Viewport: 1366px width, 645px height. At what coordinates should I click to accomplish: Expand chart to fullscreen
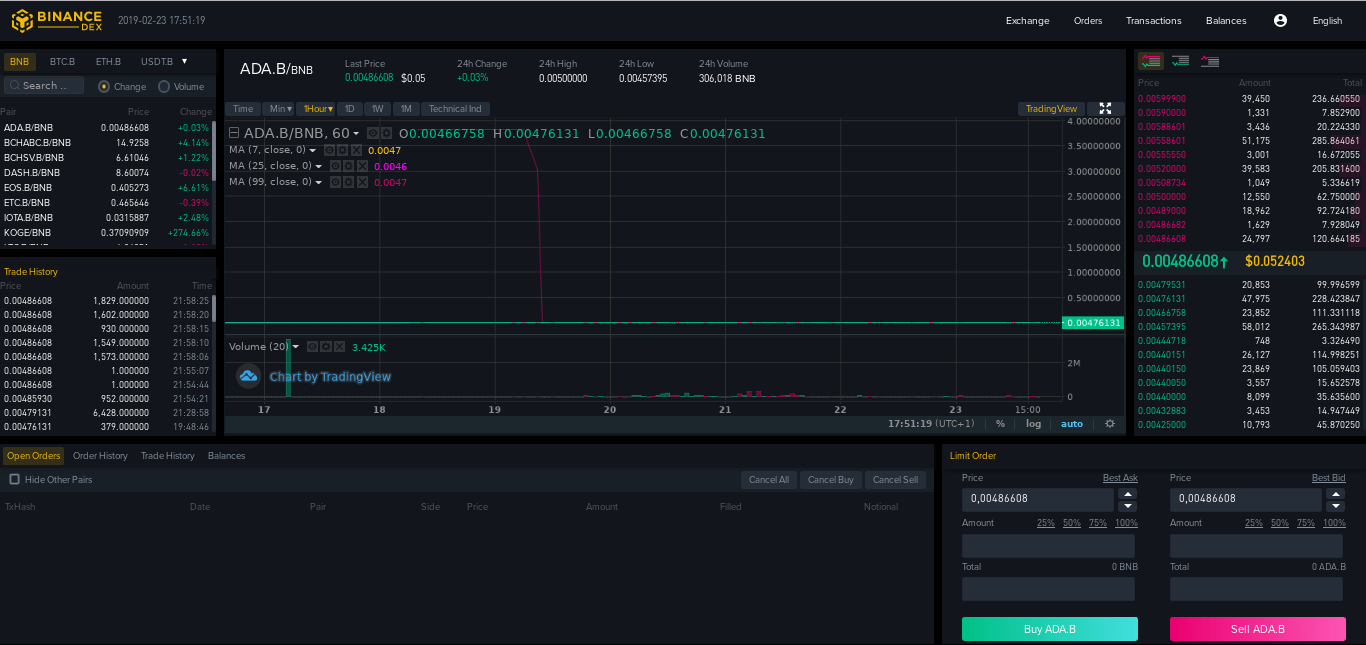(x=1105, y=108)
